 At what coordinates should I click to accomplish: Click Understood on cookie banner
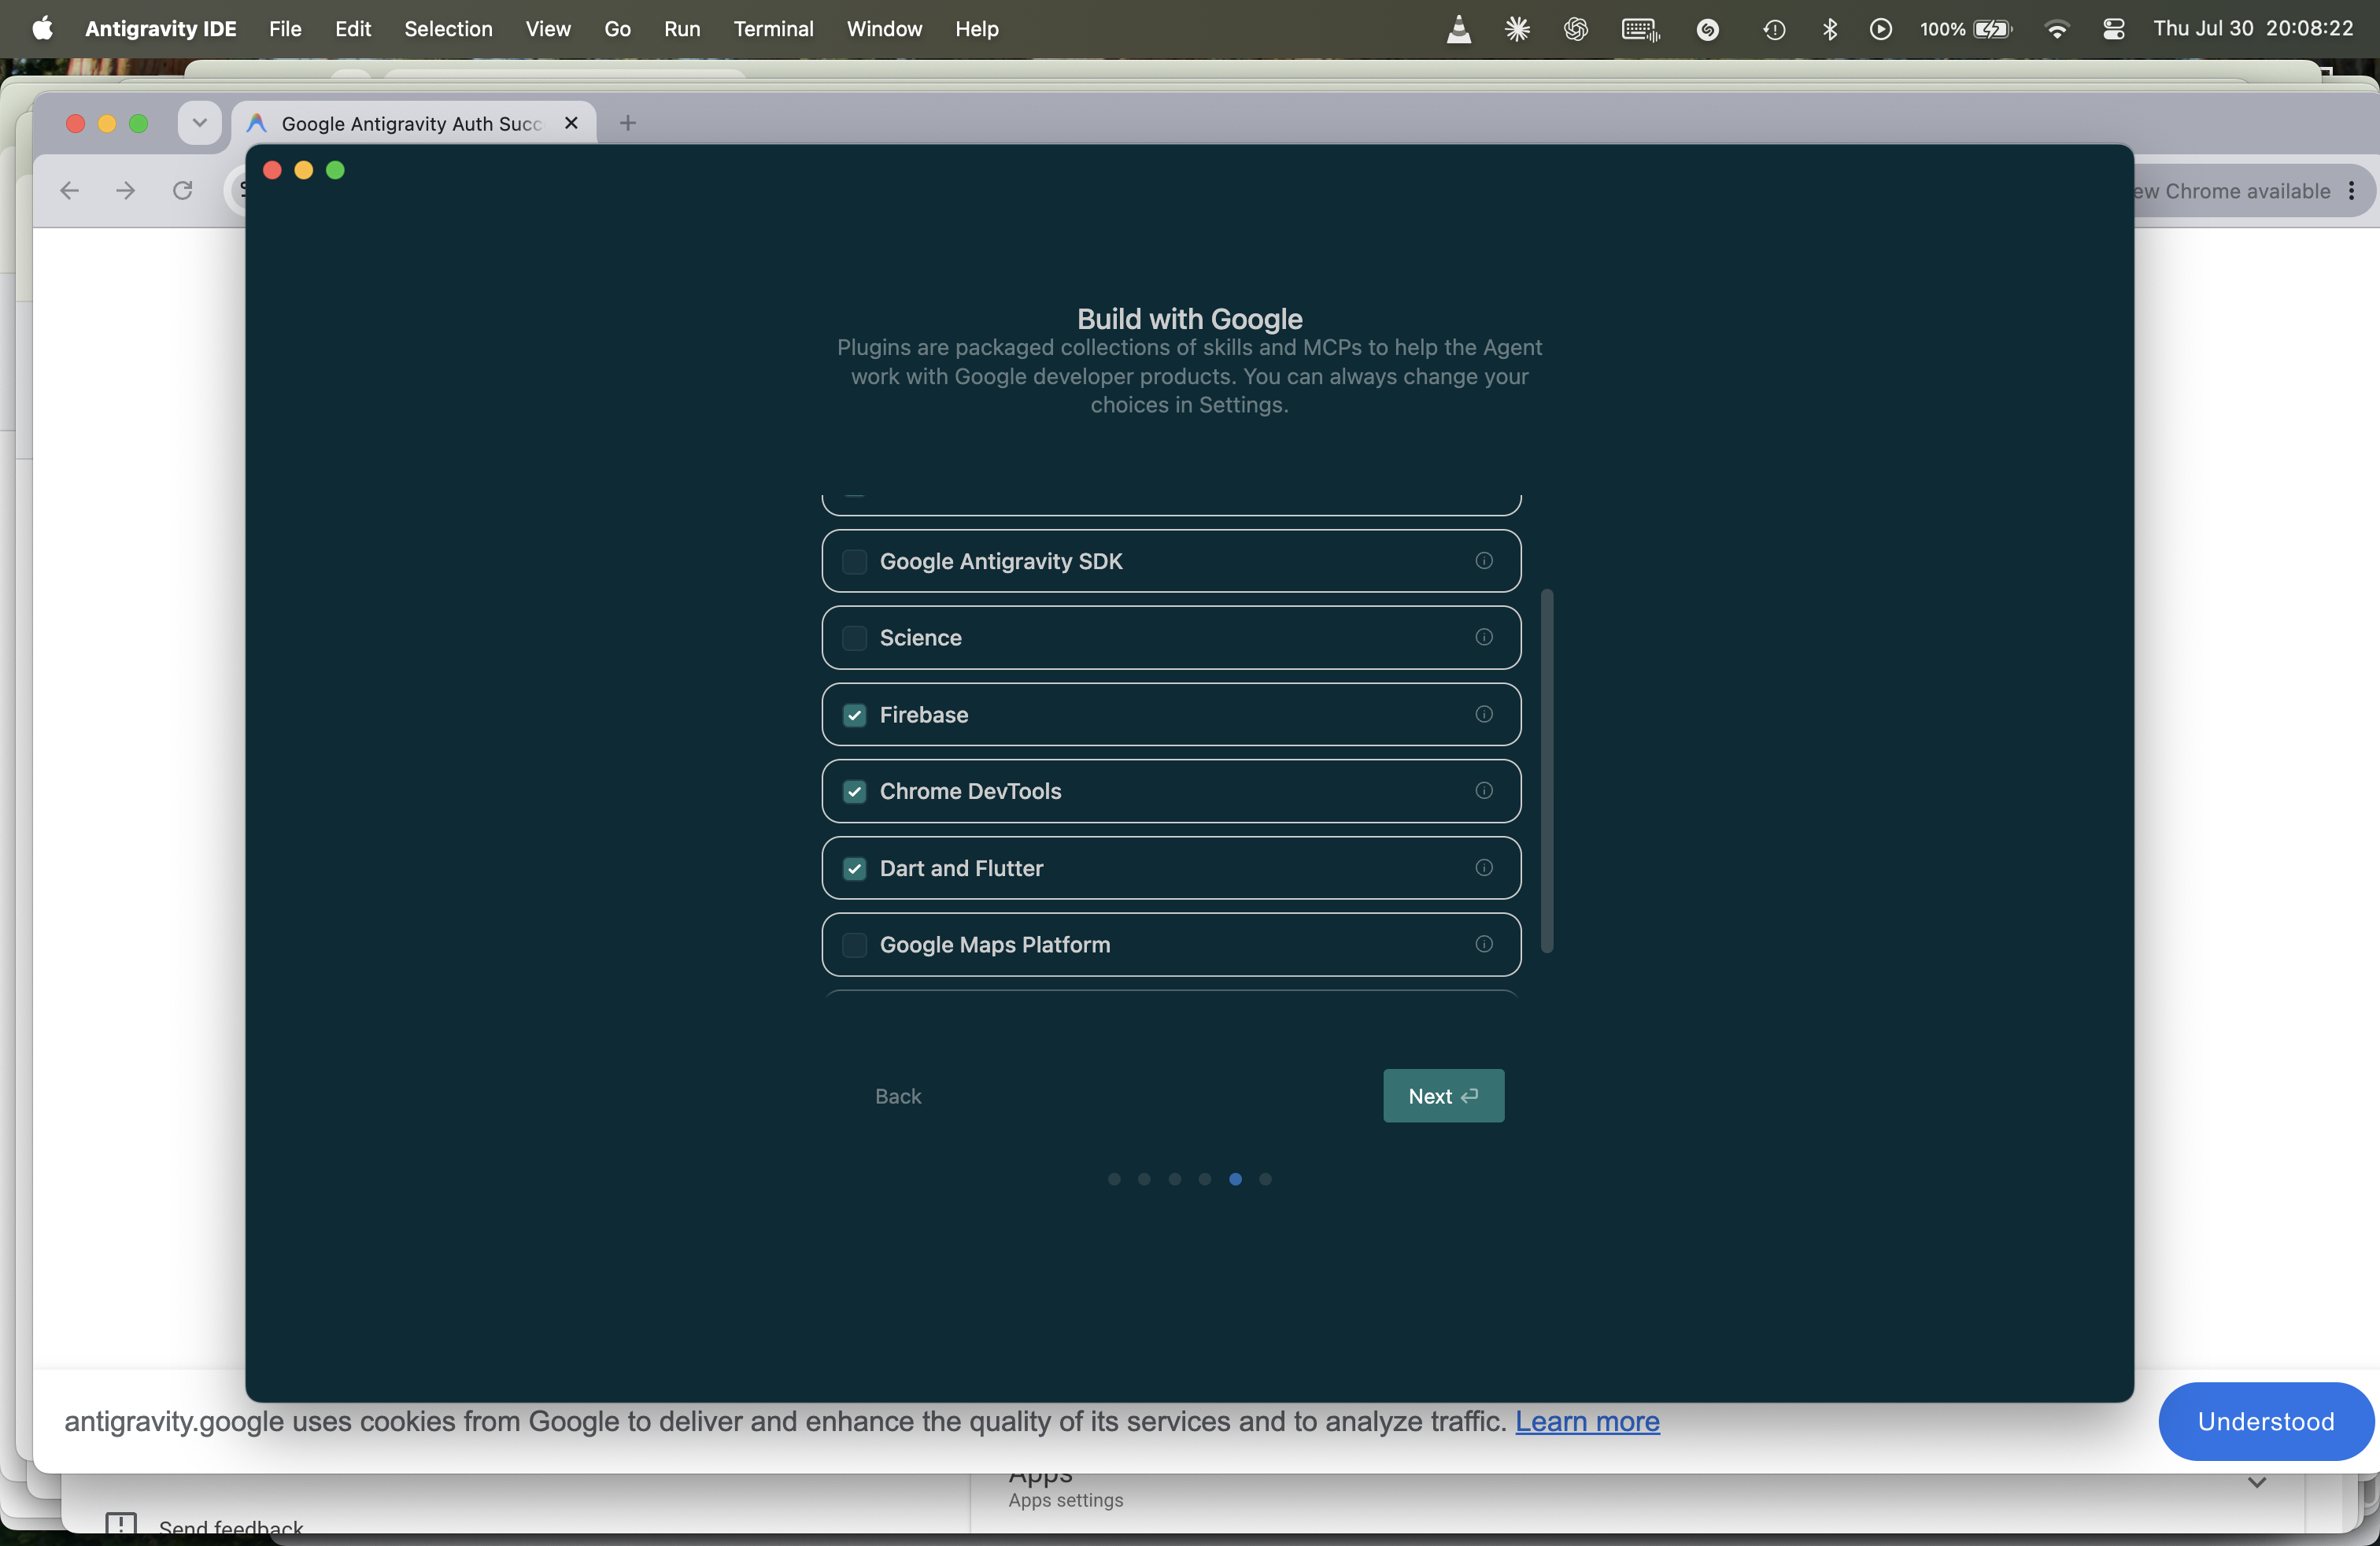(2265, 1421)
